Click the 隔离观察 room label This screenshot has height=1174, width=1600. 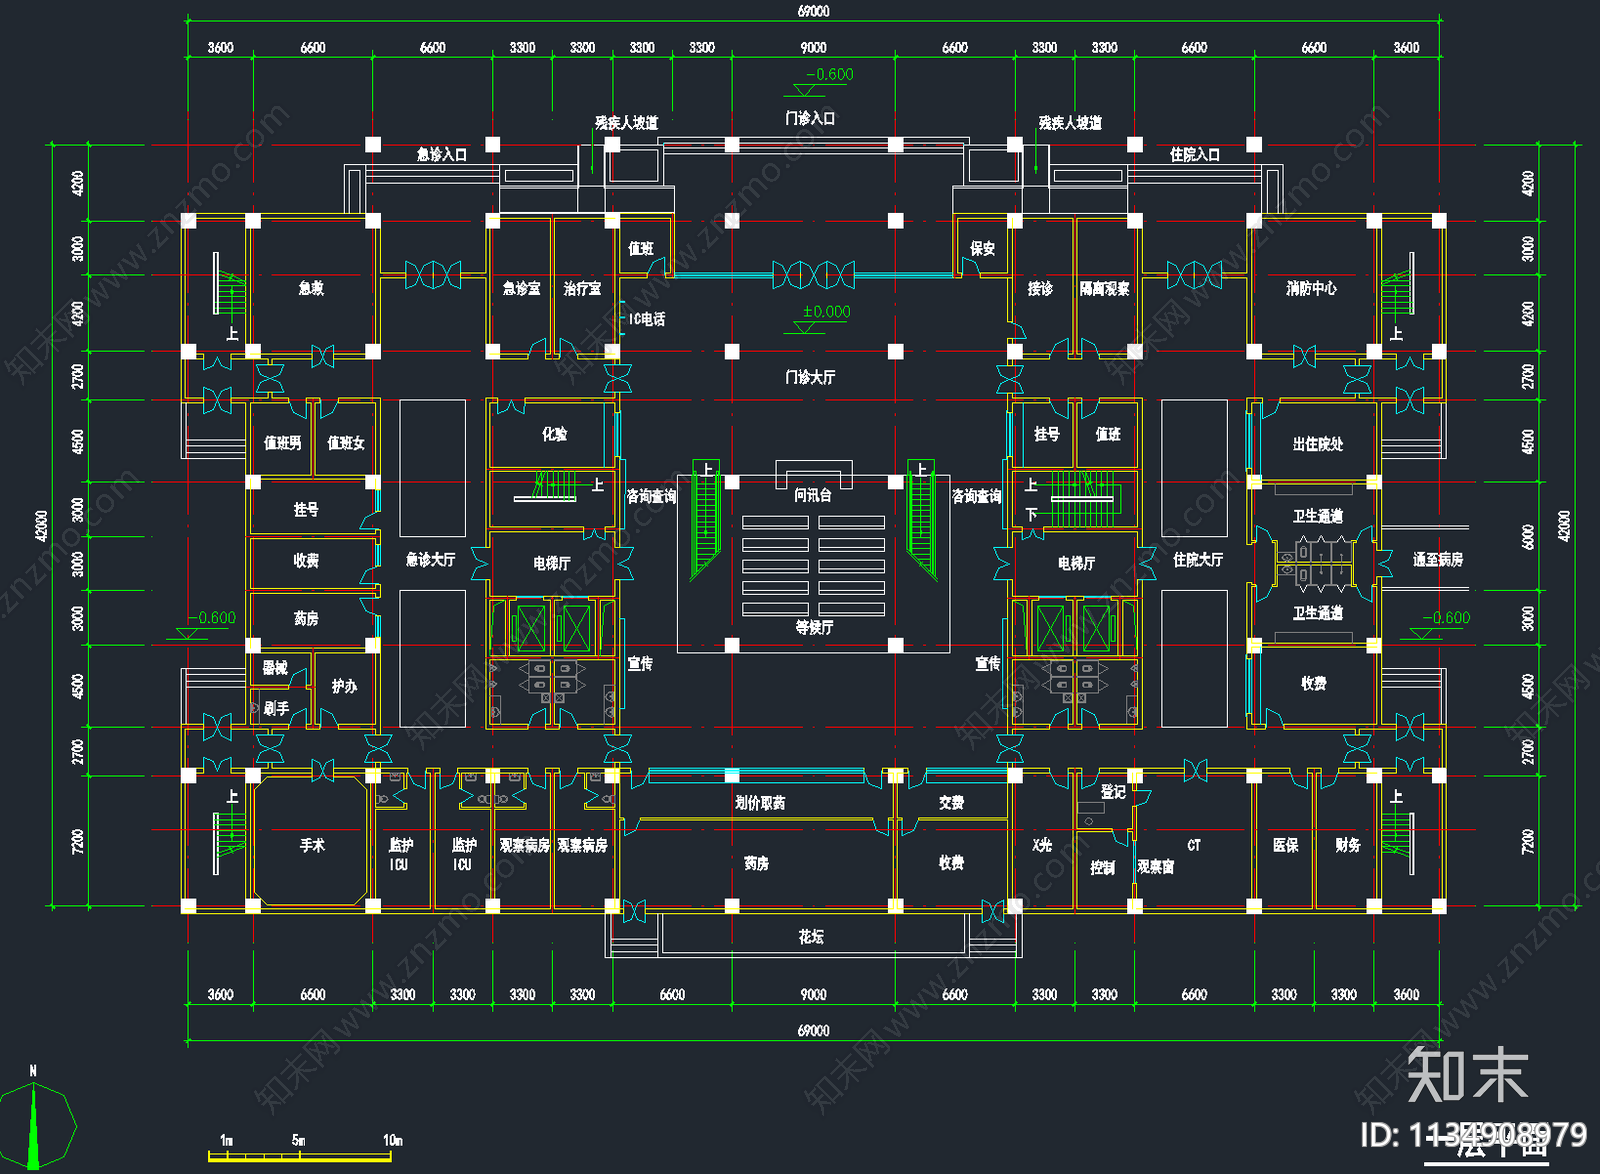[1104, 288]
